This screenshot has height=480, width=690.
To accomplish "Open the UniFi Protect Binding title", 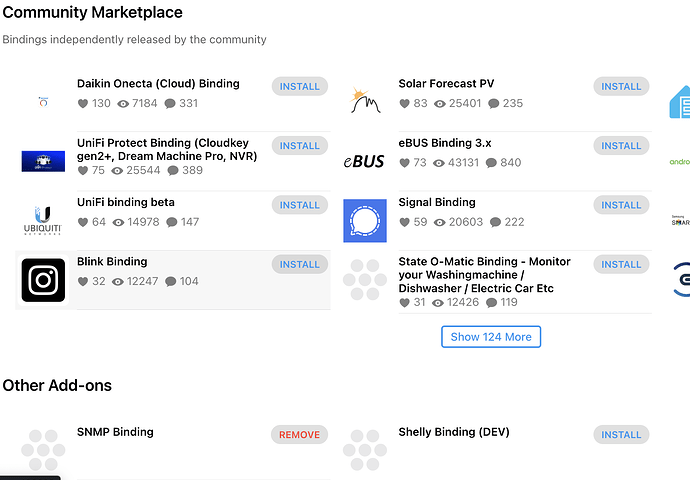I will tap(167, 150).
